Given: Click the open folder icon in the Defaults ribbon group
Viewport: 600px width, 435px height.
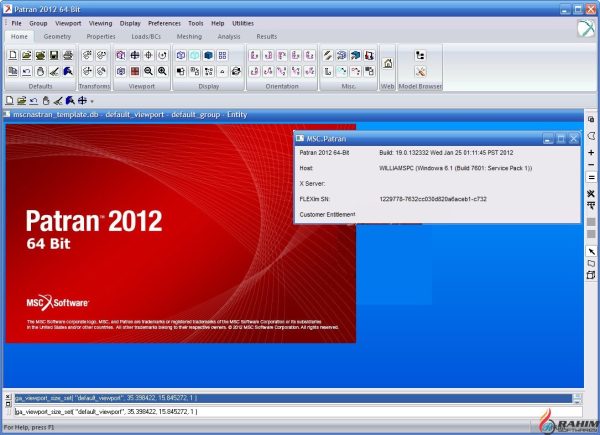Looking at the screenshot, I should pos(26,55).
